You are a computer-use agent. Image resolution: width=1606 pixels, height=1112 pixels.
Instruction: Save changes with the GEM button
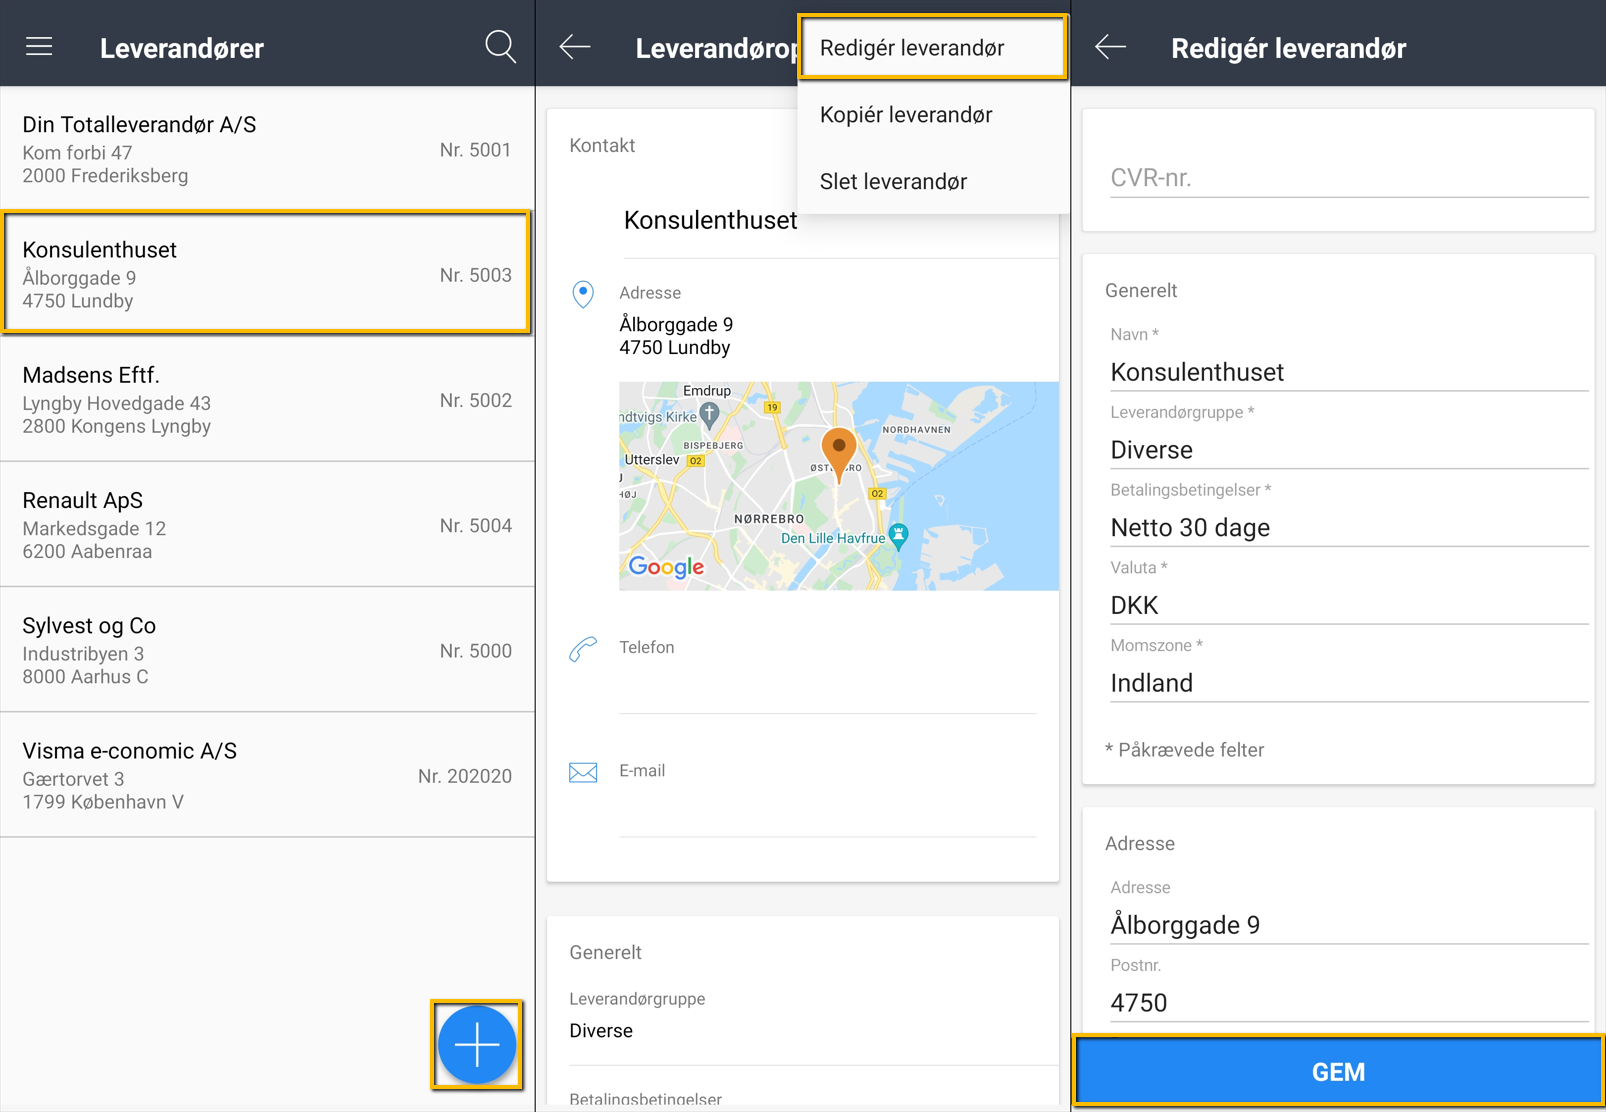1337,1071
